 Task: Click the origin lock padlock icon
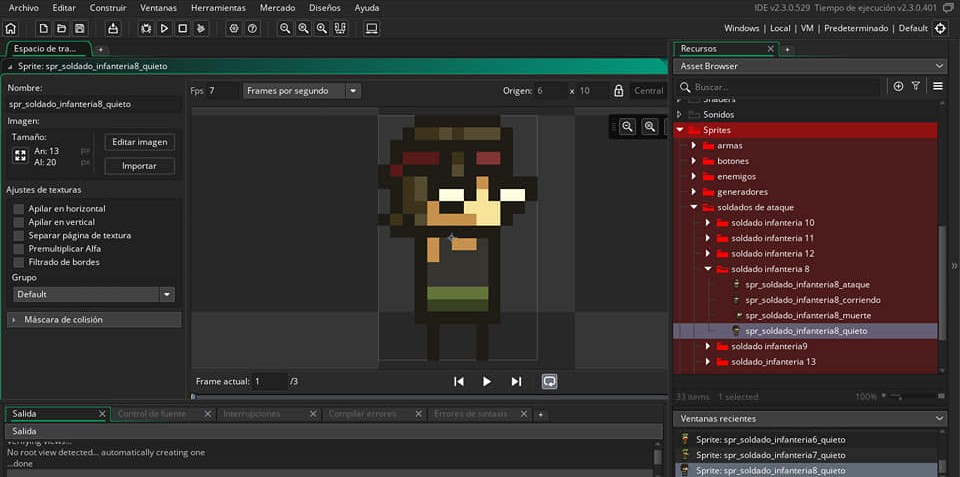click(x=619, y=91)
